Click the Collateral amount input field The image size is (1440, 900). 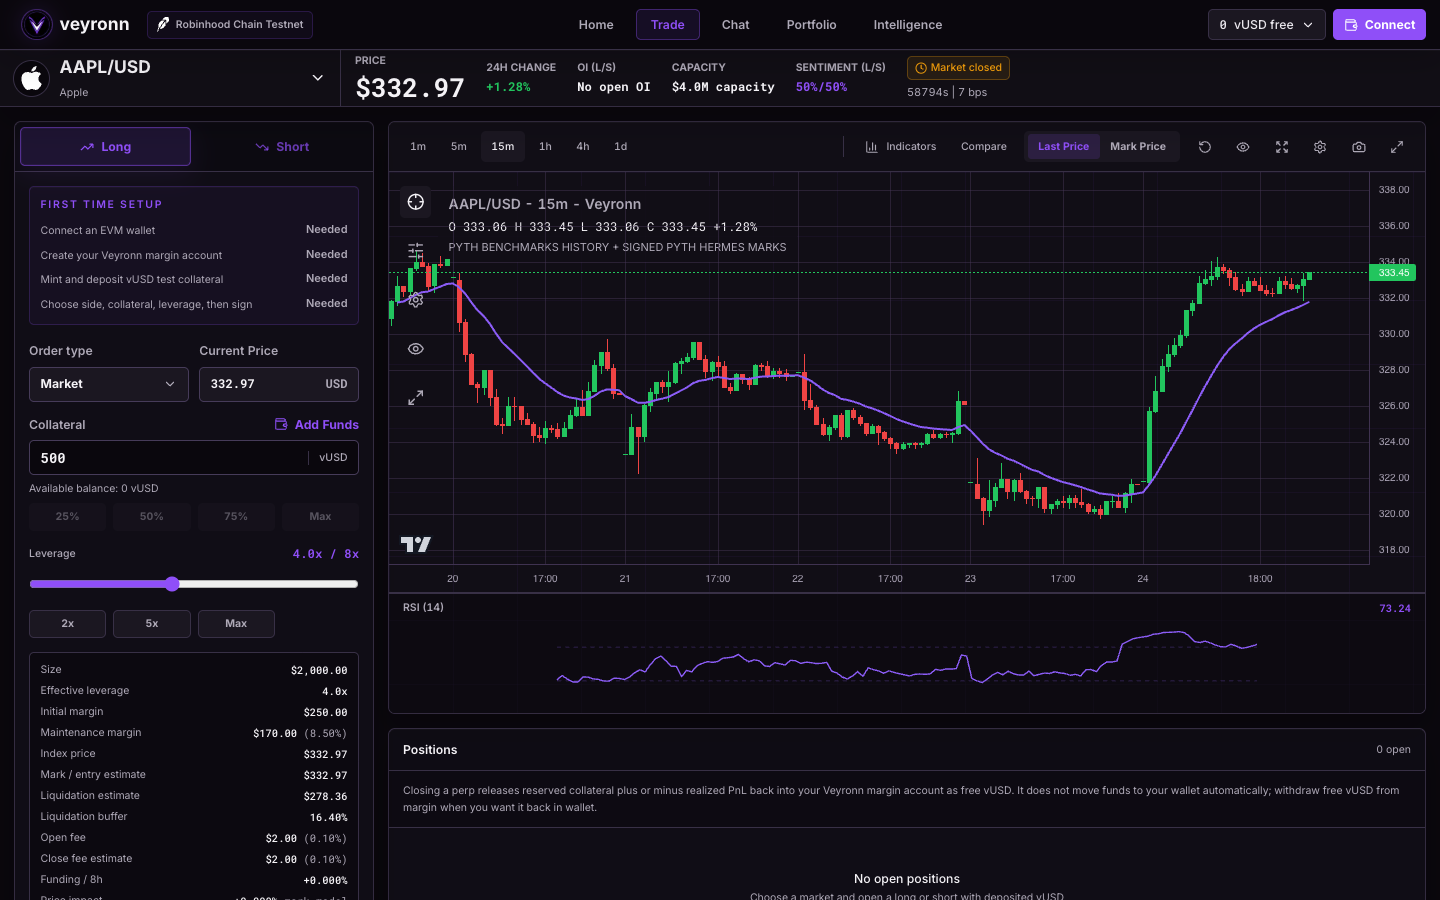coord(194,458)
